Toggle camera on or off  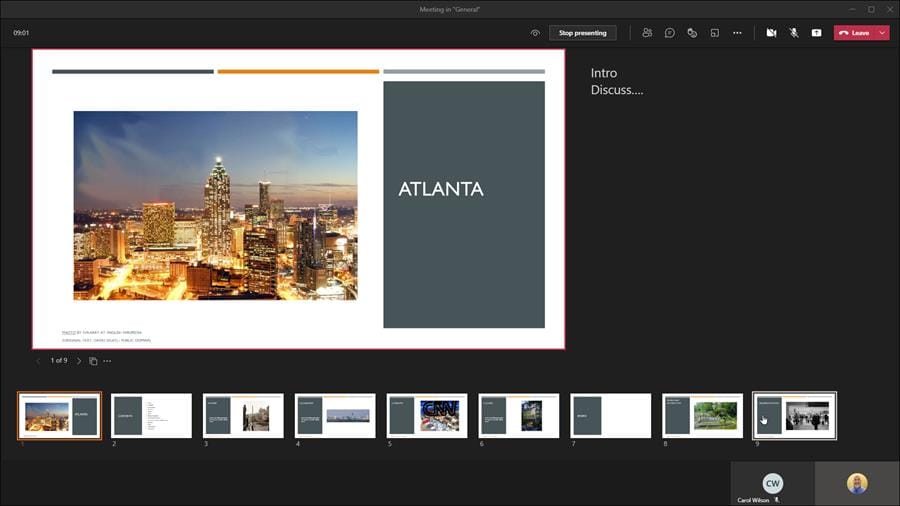(771, 33)
